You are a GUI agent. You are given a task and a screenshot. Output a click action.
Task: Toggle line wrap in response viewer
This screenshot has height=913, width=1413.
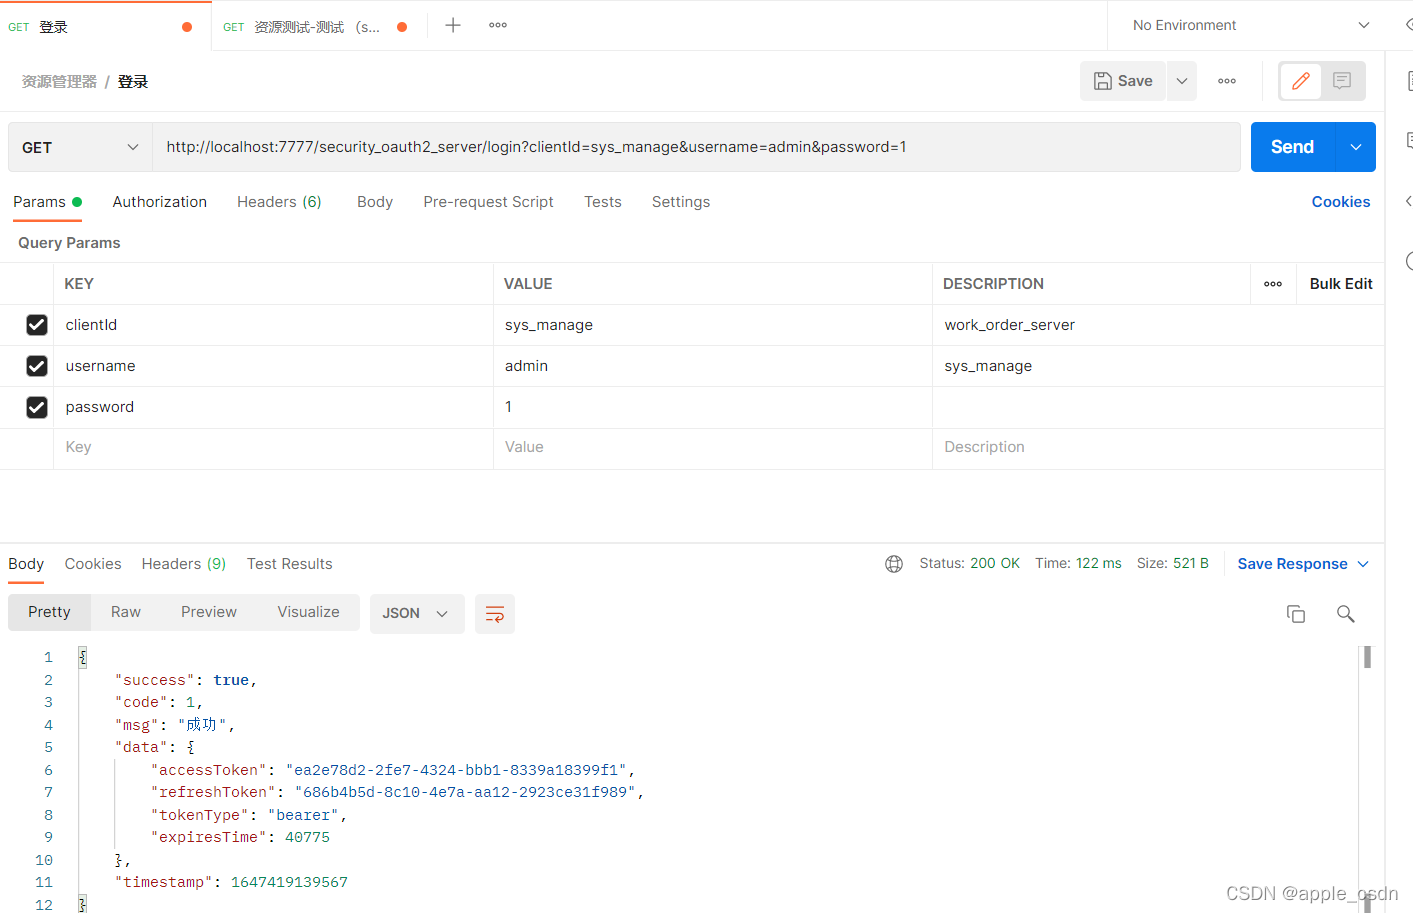[495, 614]
